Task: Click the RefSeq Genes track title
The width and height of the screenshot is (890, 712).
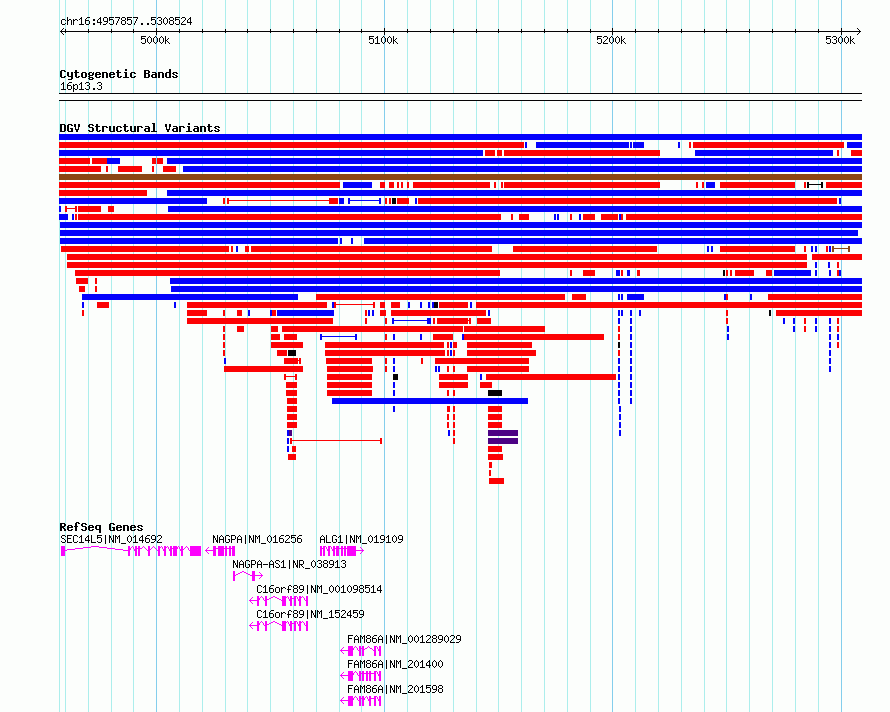Action: click(101, 527)
